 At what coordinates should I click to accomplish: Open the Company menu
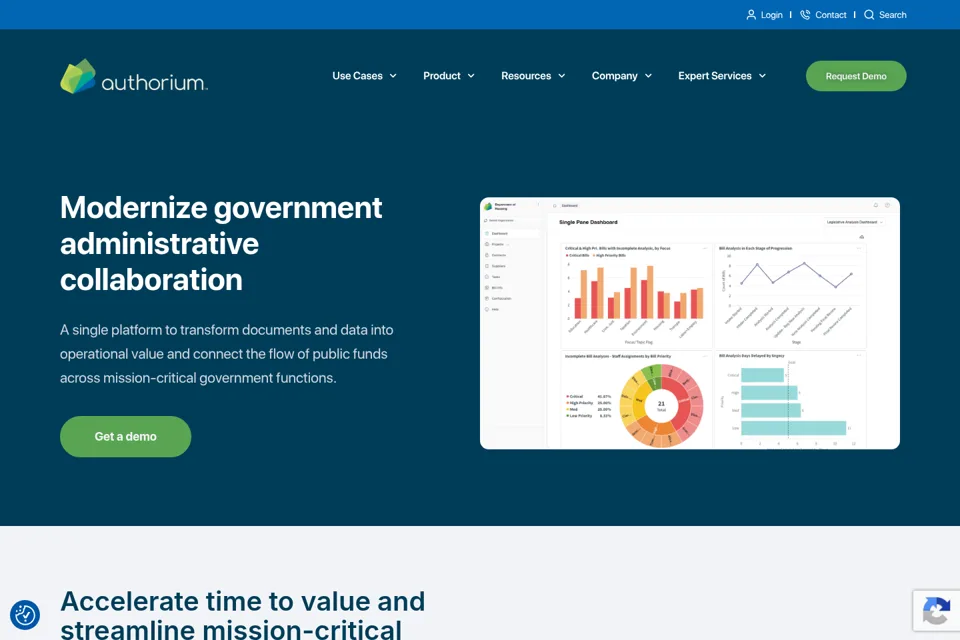coord(614,76)
